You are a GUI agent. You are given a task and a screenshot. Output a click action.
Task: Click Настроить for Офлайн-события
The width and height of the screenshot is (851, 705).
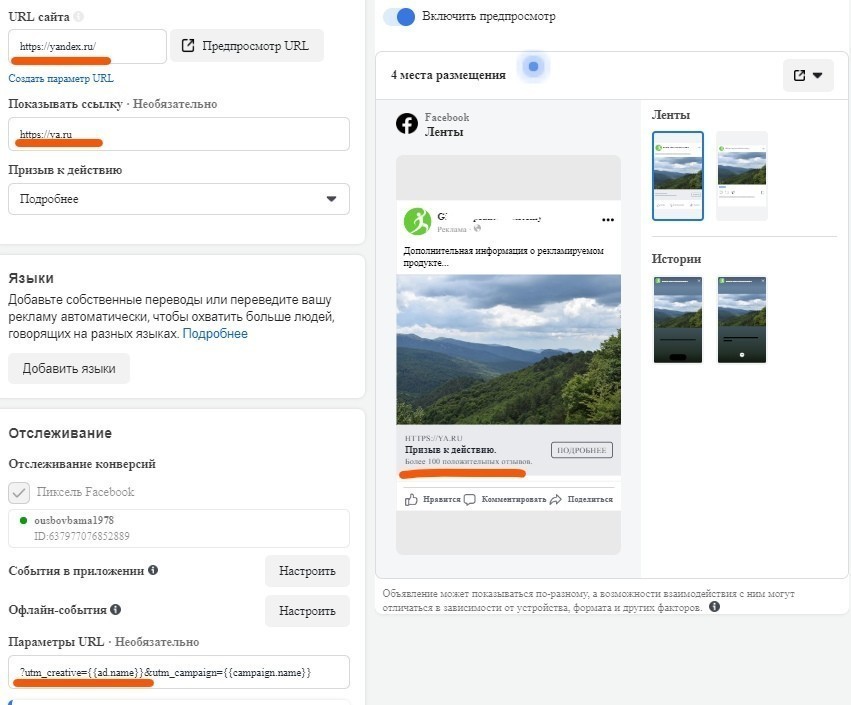pos(307,611)
